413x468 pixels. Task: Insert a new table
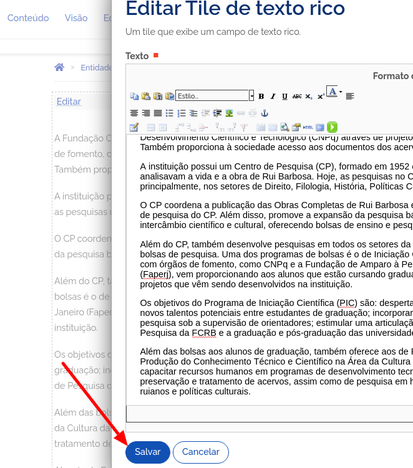click(134, 127)
